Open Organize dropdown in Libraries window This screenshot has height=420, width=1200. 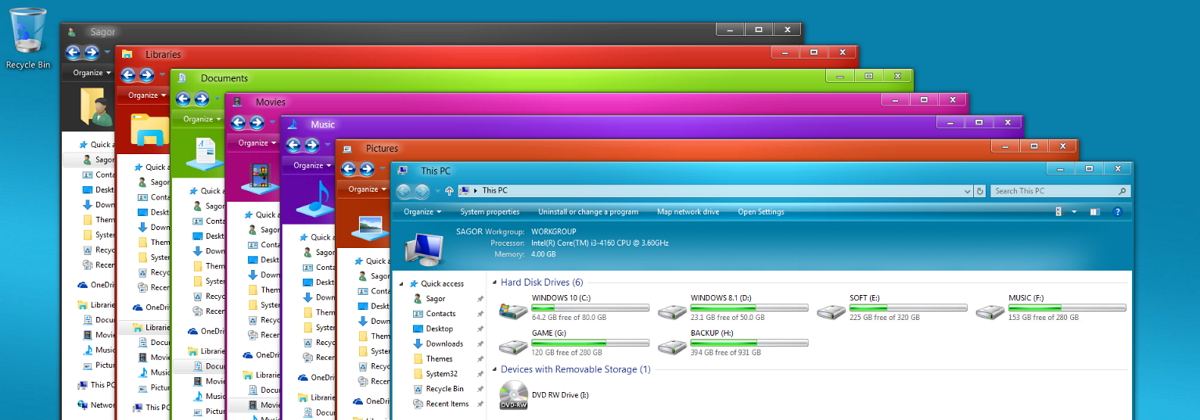pyautogui.click(x=147, y=95)
